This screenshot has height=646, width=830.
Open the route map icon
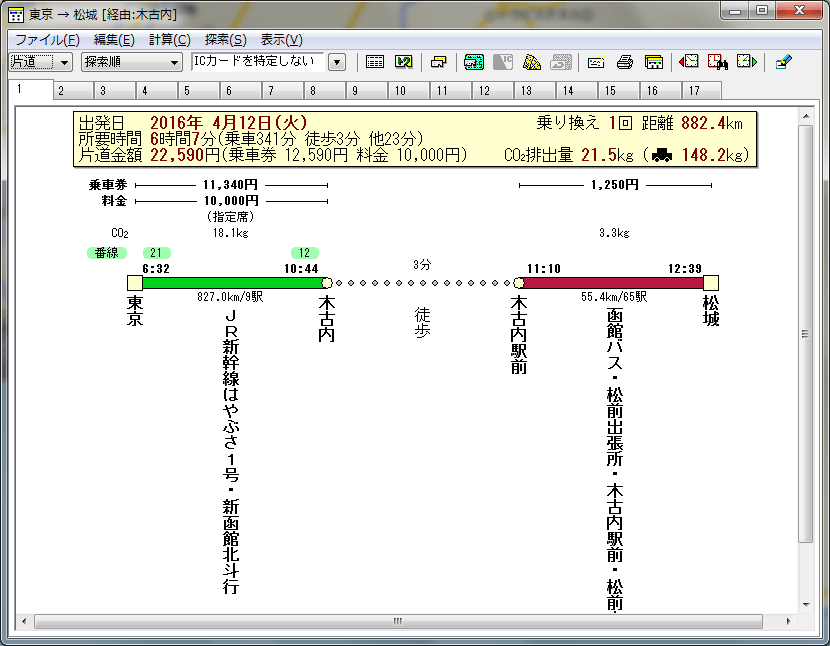point(403,61)
